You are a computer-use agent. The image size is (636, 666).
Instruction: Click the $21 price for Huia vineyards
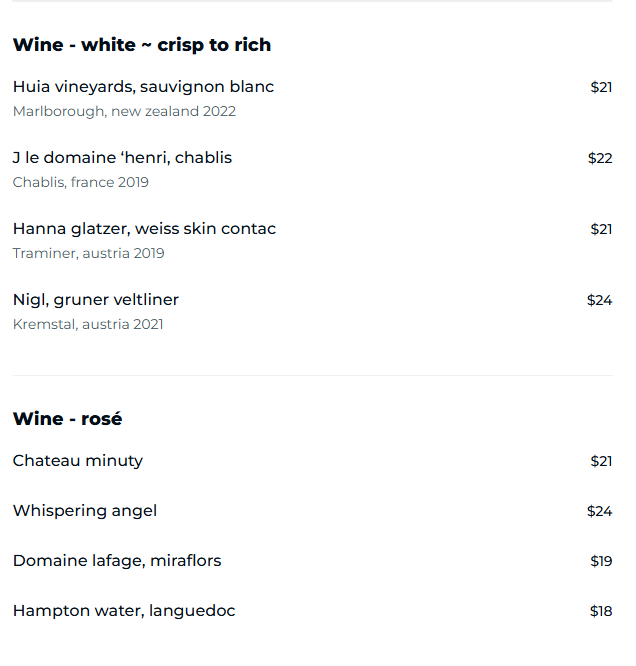[x=601, y=87]
